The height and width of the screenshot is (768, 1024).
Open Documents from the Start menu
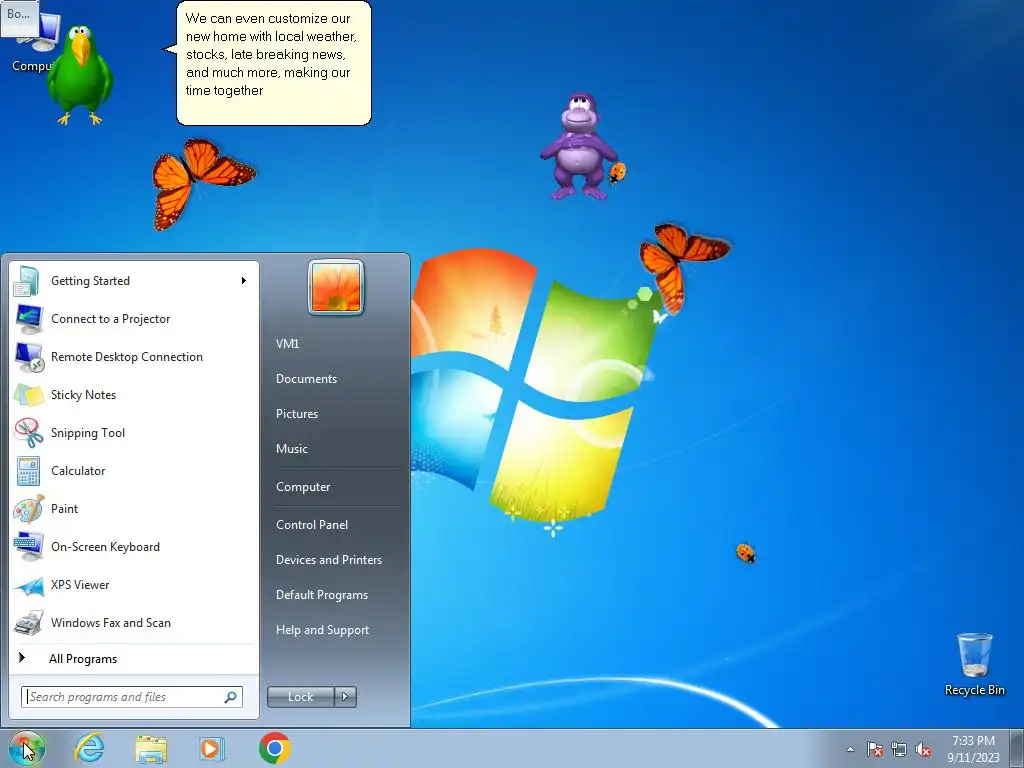coord(306,379)
